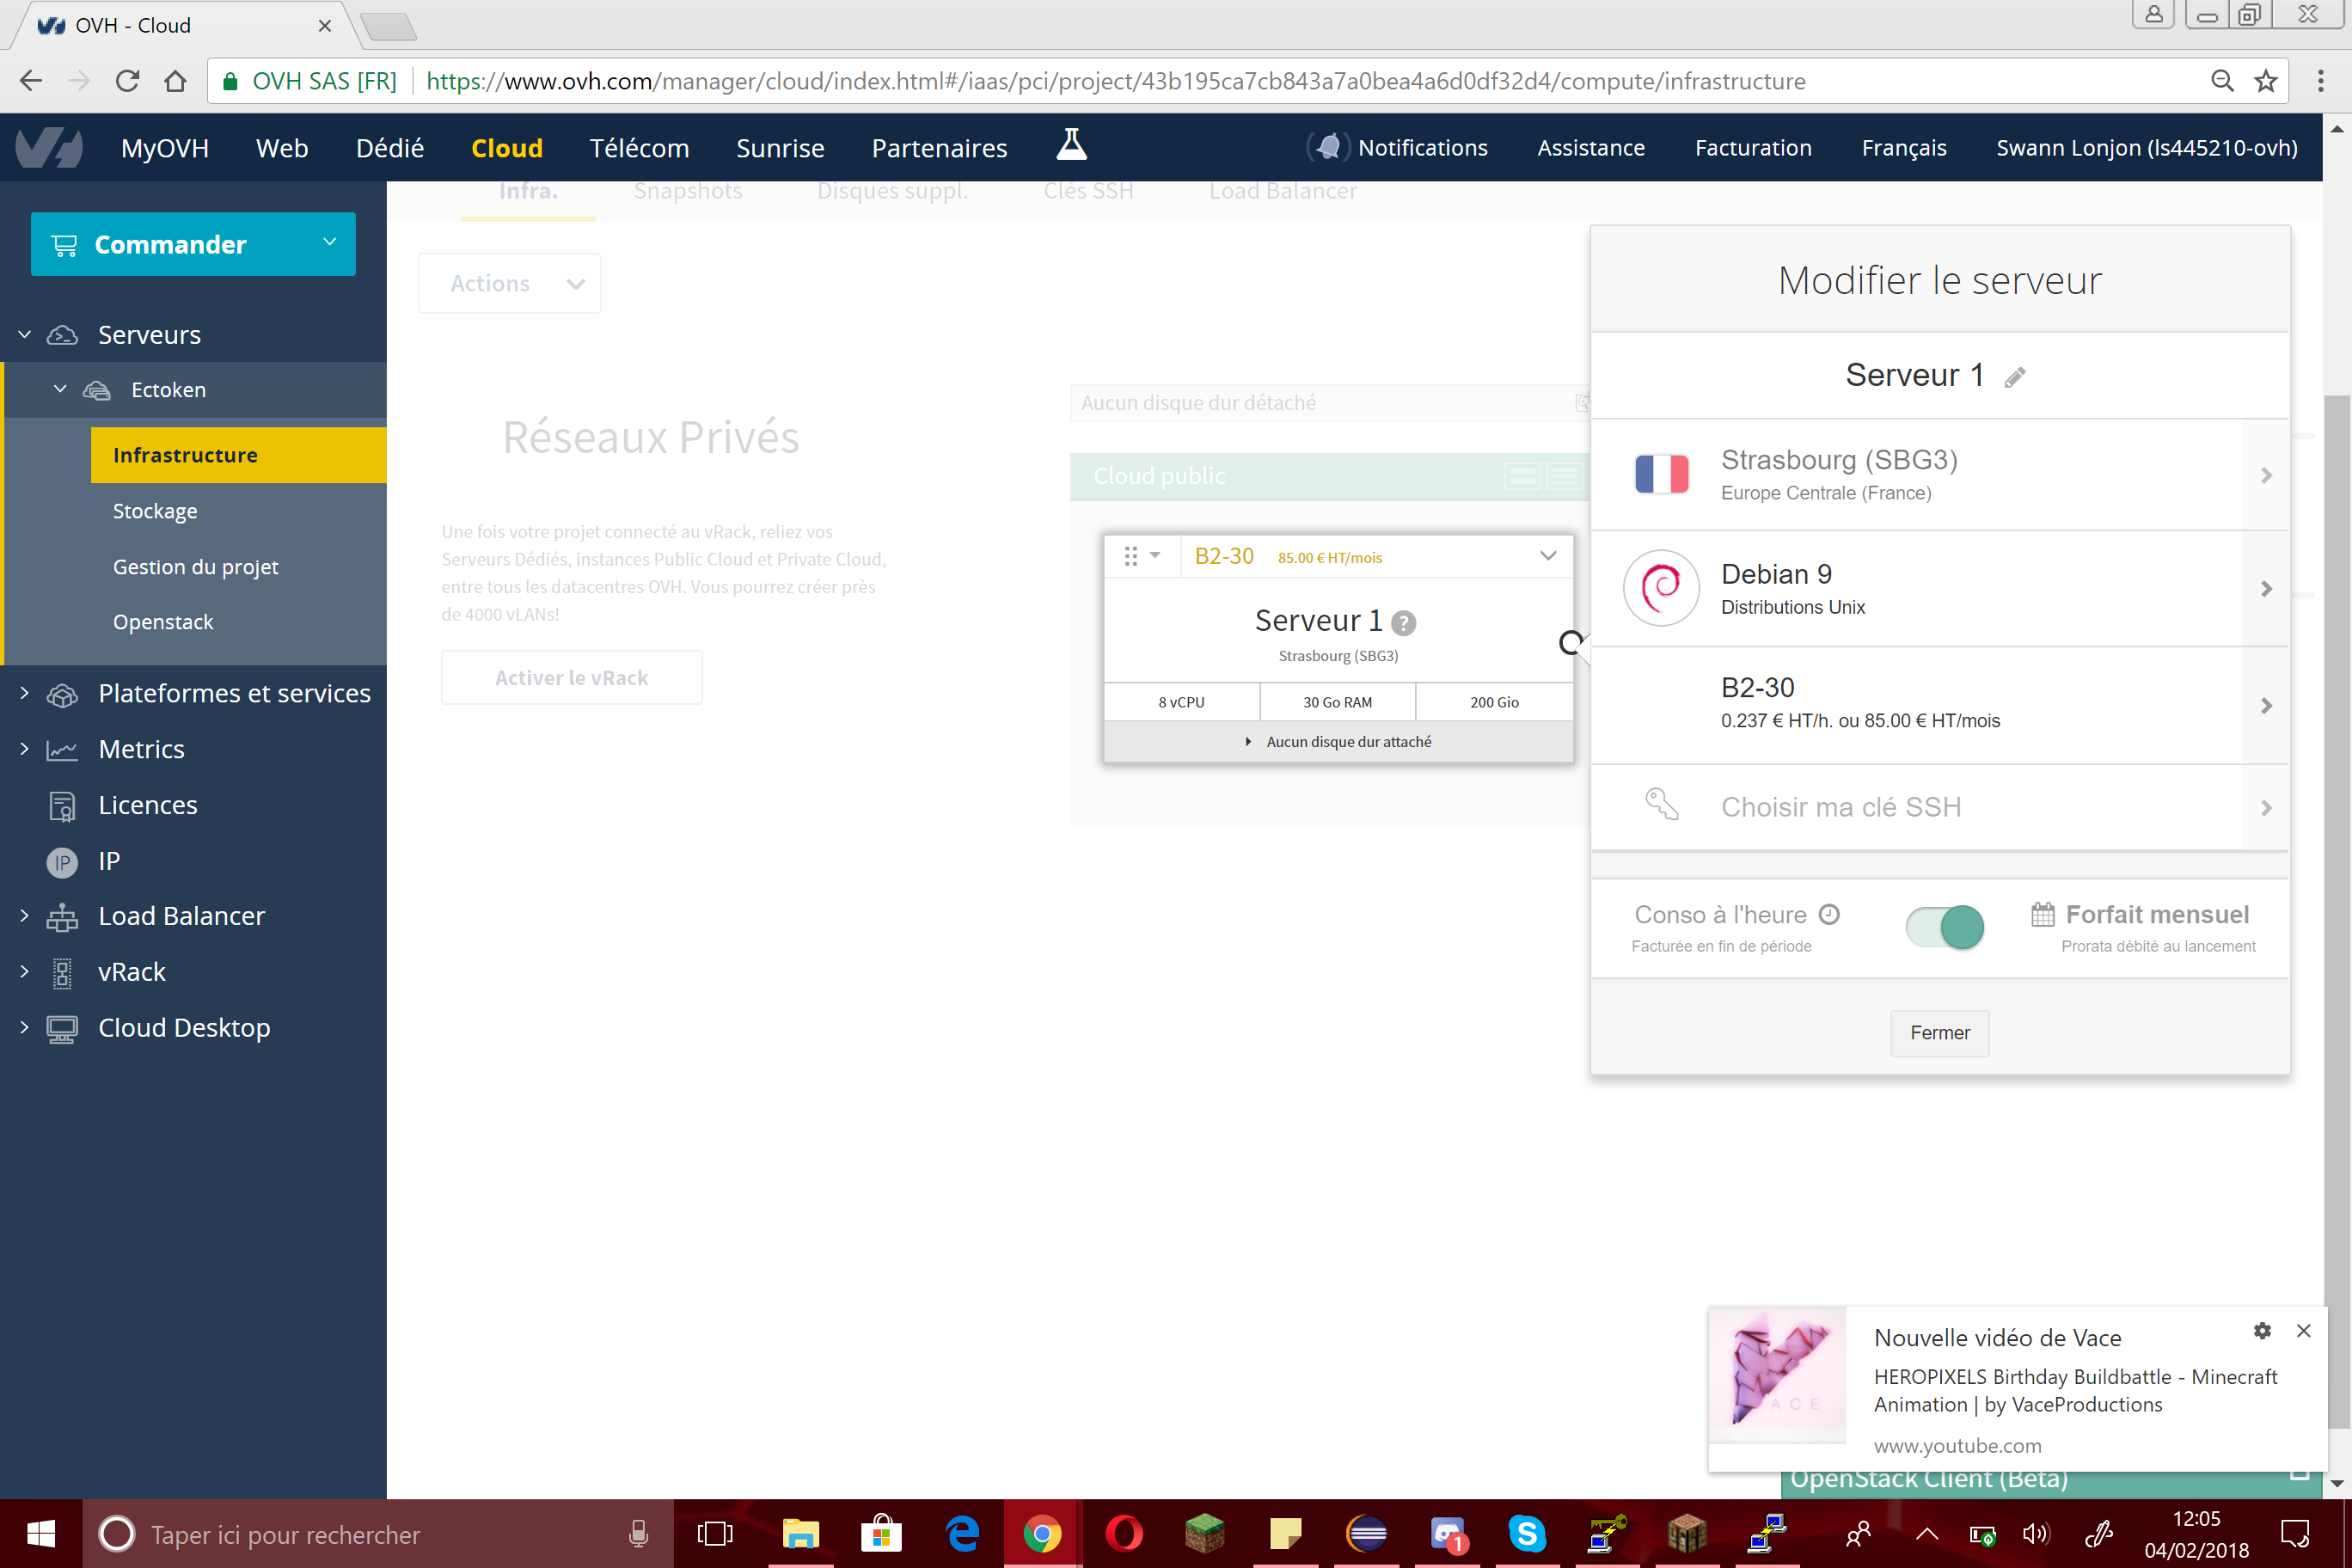The height and width of the screenshot is (1568, 2352).
Task: Open the Notifications bell icon
Action: click(1328, 148)
